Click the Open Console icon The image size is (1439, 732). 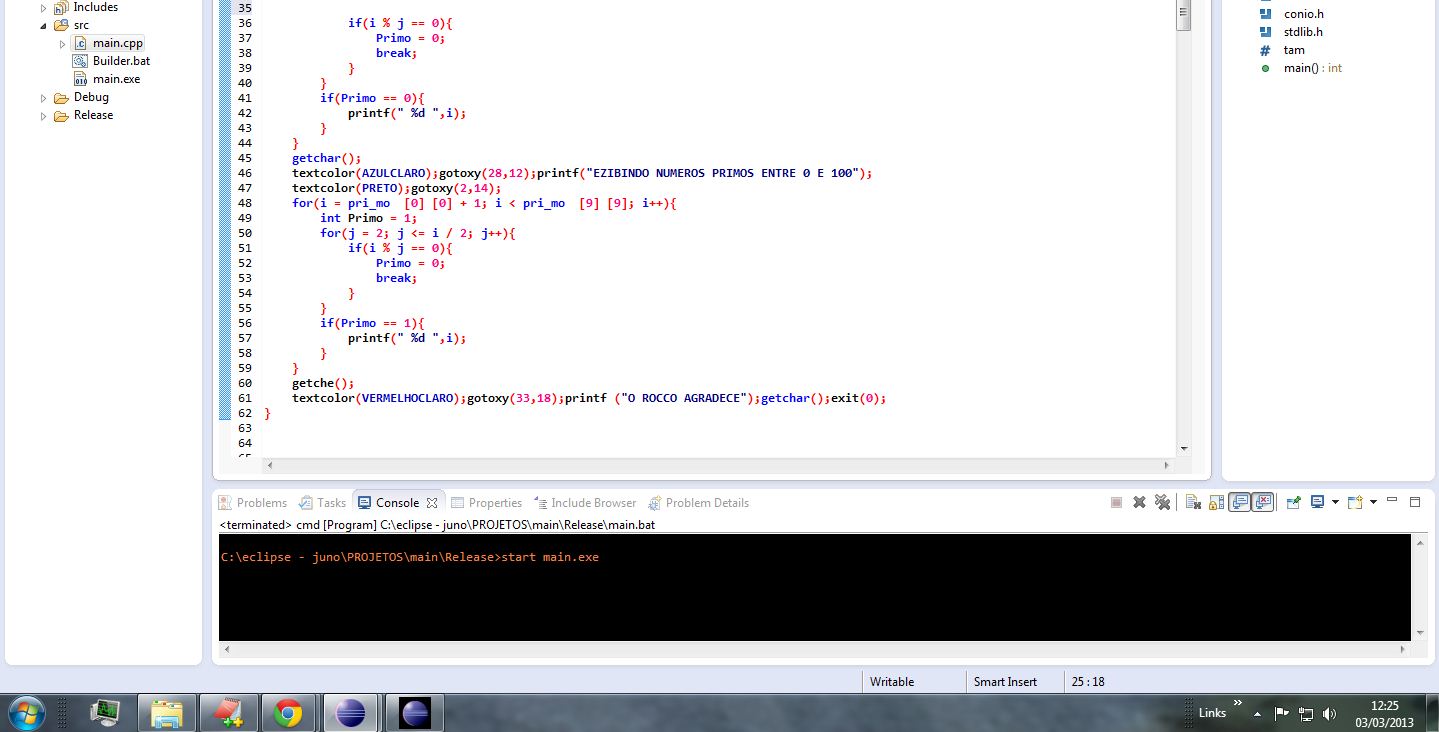1355,502
